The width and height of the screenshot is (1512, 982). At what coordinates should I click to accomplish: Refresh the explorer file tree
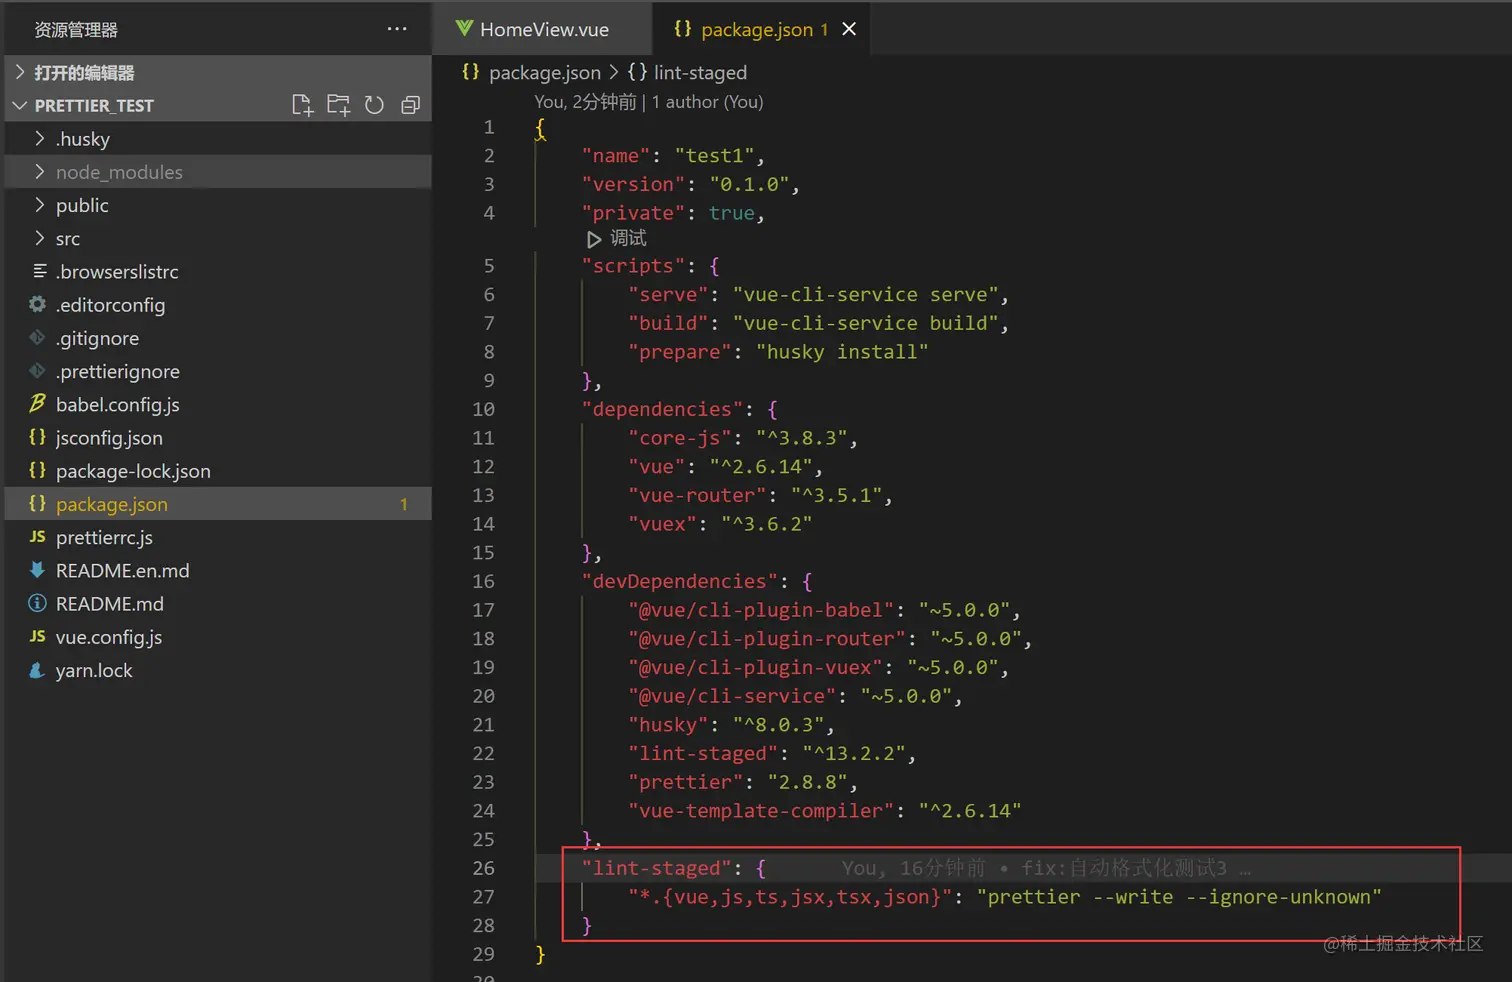coord(374,105)
